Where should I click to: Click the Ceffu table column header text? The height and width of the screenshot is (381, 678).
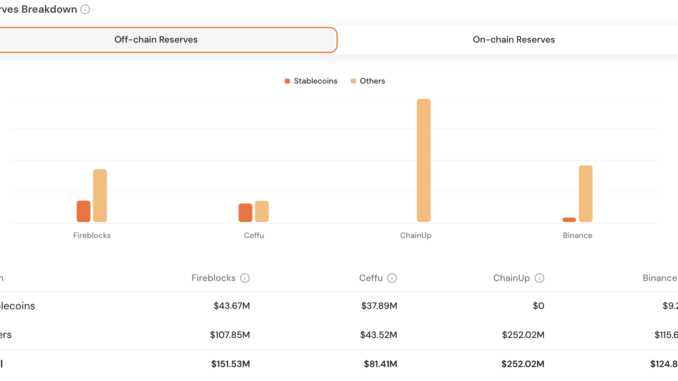click(371, 278)
